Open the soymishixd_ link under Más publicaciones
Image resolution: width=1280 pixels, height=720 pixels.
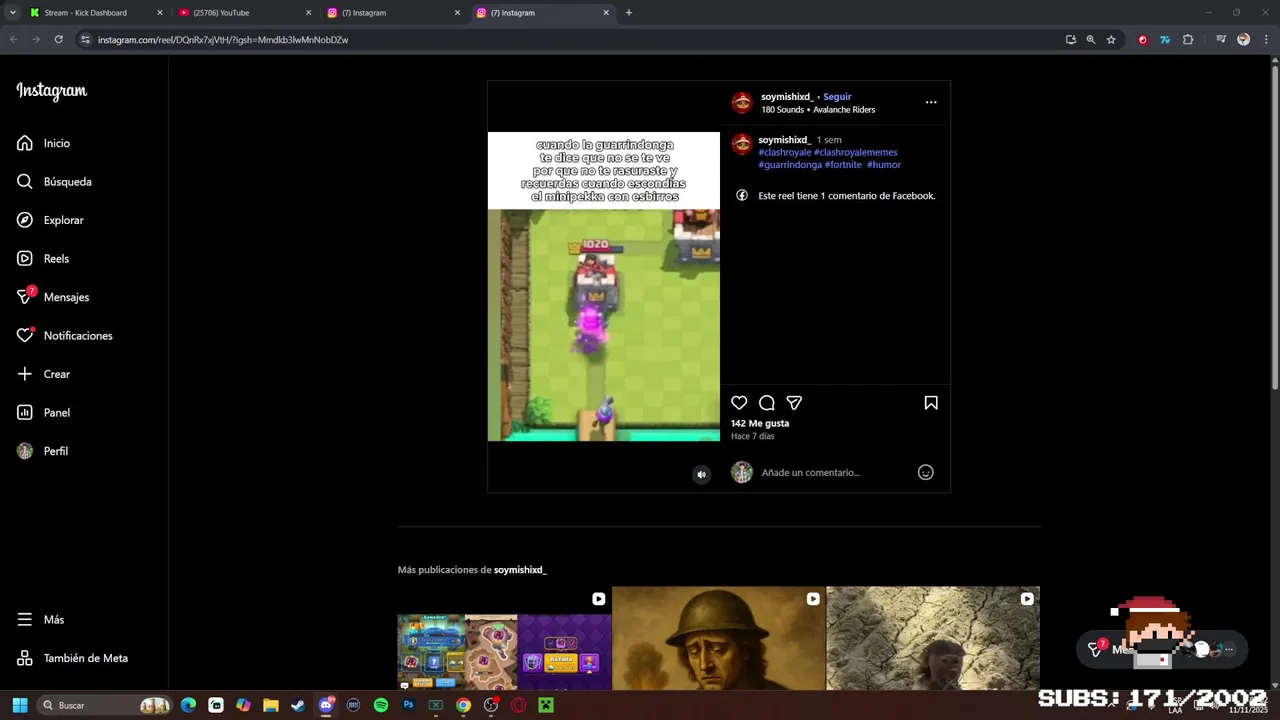[x=520, y=570]
